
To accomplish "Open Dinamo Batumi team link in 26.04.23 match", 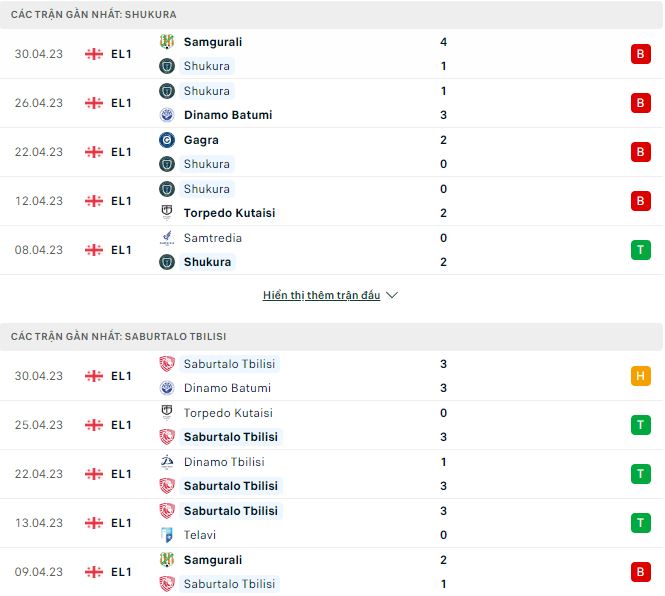I will [228, 115].
